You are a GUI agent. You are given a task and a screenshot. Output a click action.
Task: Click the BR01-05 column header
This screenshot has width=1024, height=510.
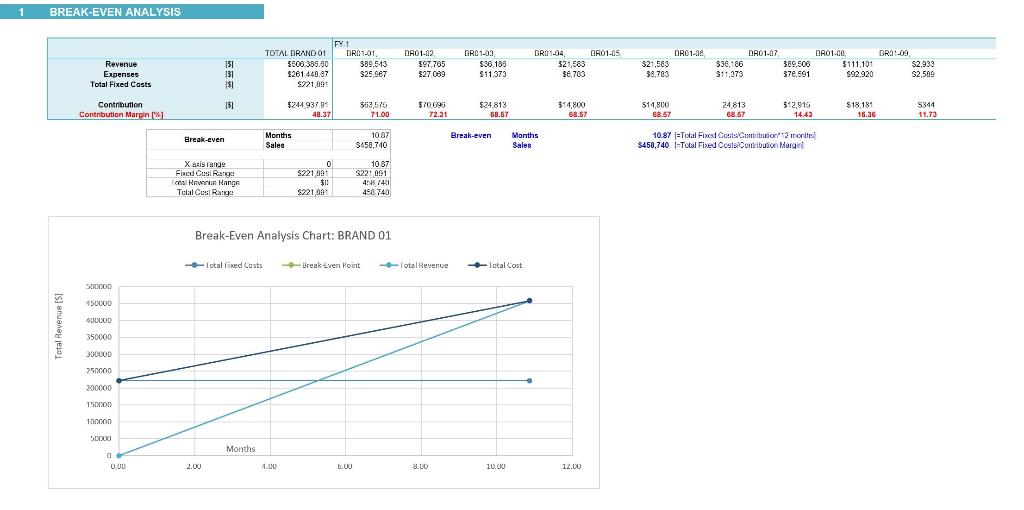coord(606,54)
